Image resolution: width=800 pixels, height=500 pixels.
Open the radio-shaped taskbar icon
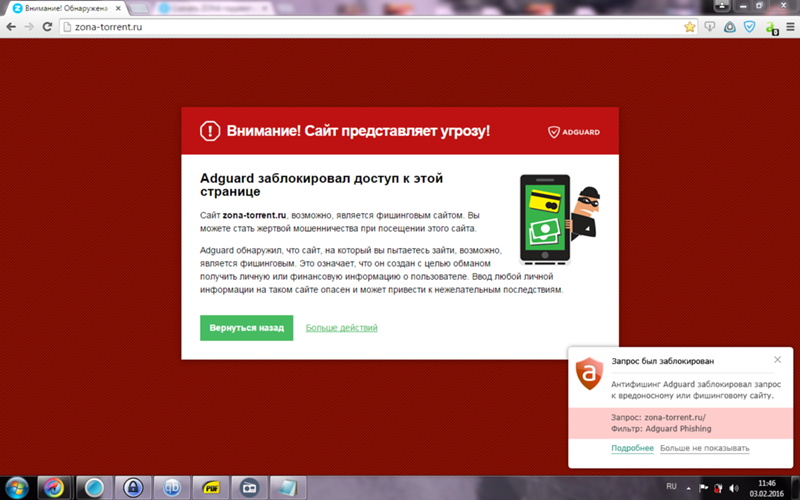tap(249, 488)
